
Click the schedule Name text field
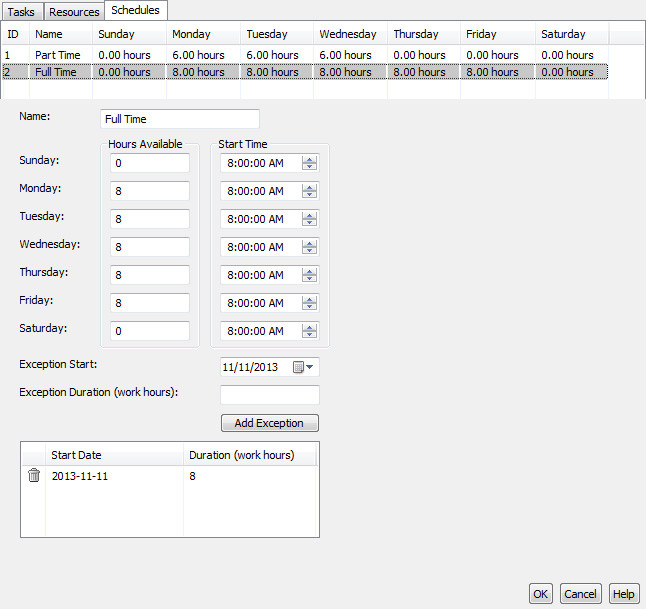180,119
